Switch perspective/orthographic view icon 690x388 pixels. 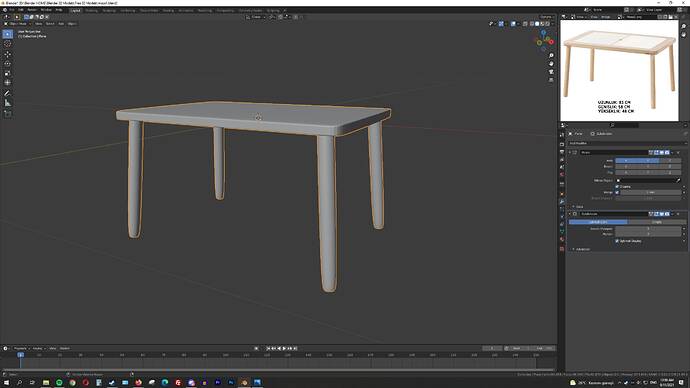point(551,80)
